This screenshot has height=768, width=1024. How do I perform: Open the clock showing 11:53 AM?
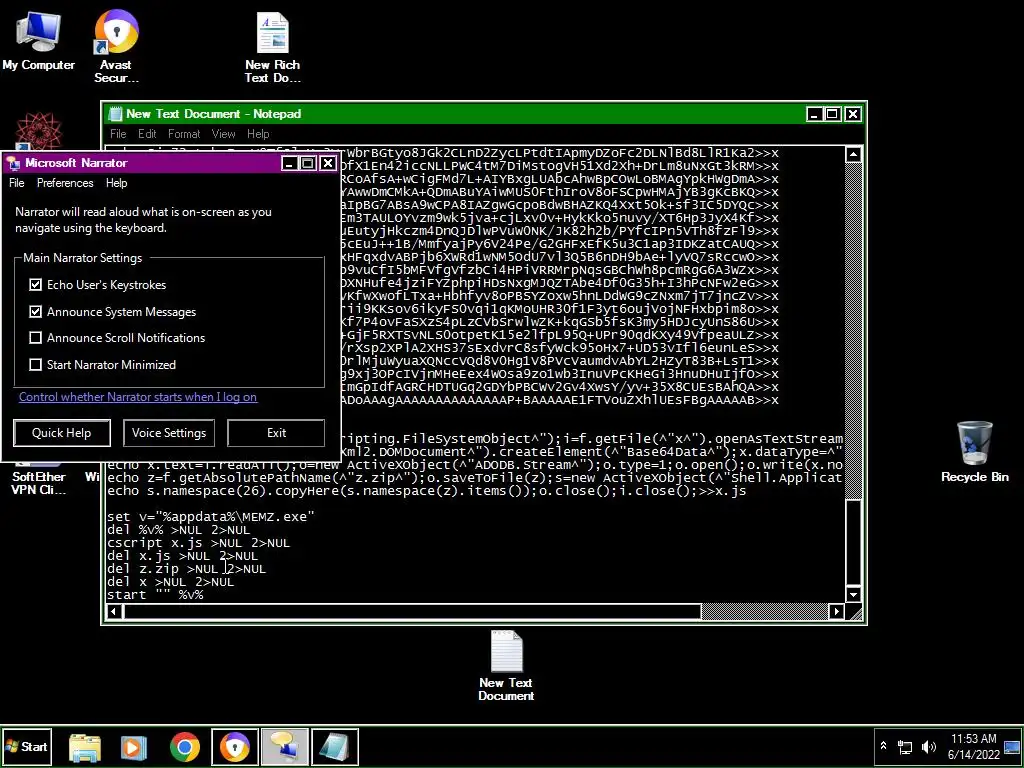(x=973, y=746)
